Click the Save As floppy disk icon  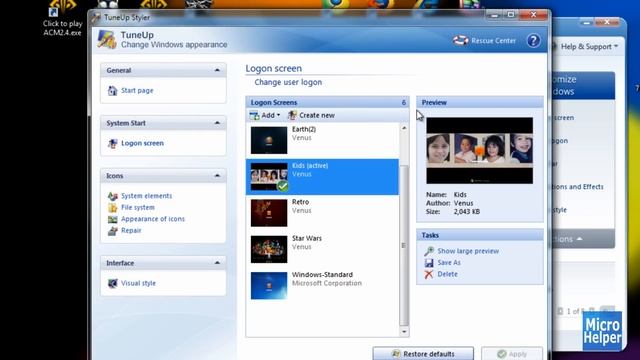[x=429, y=263]
